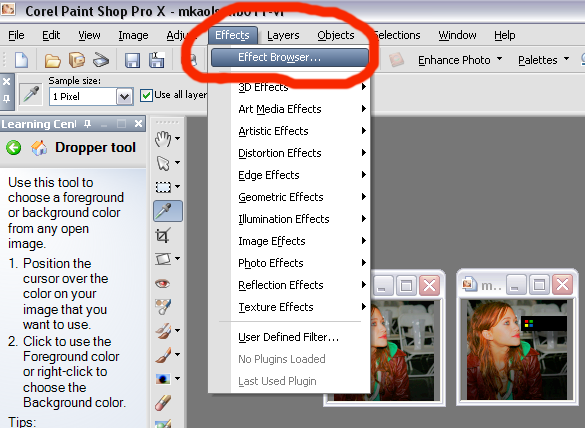Screen dimensions: 585x428
Task: Open the Image menu
Action: pos(133,35)
